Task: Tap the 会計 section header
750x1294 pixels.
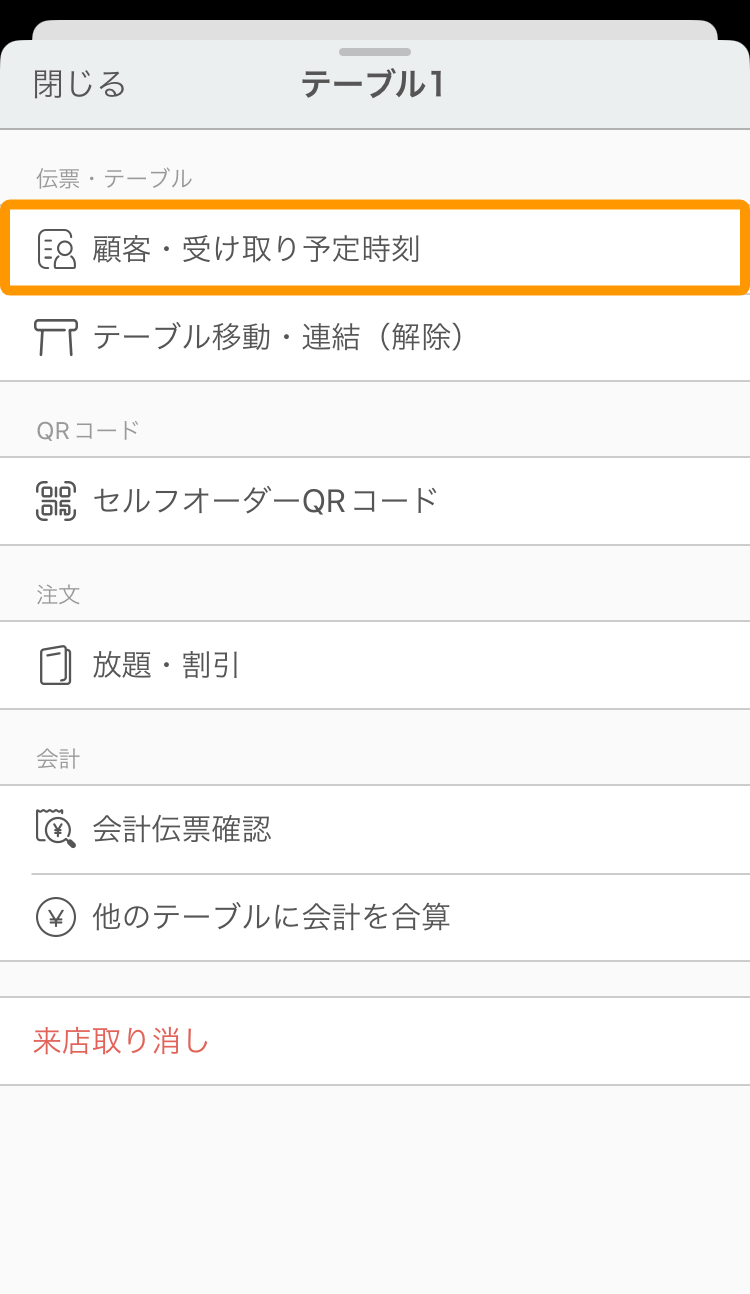Action: (58, 759)
